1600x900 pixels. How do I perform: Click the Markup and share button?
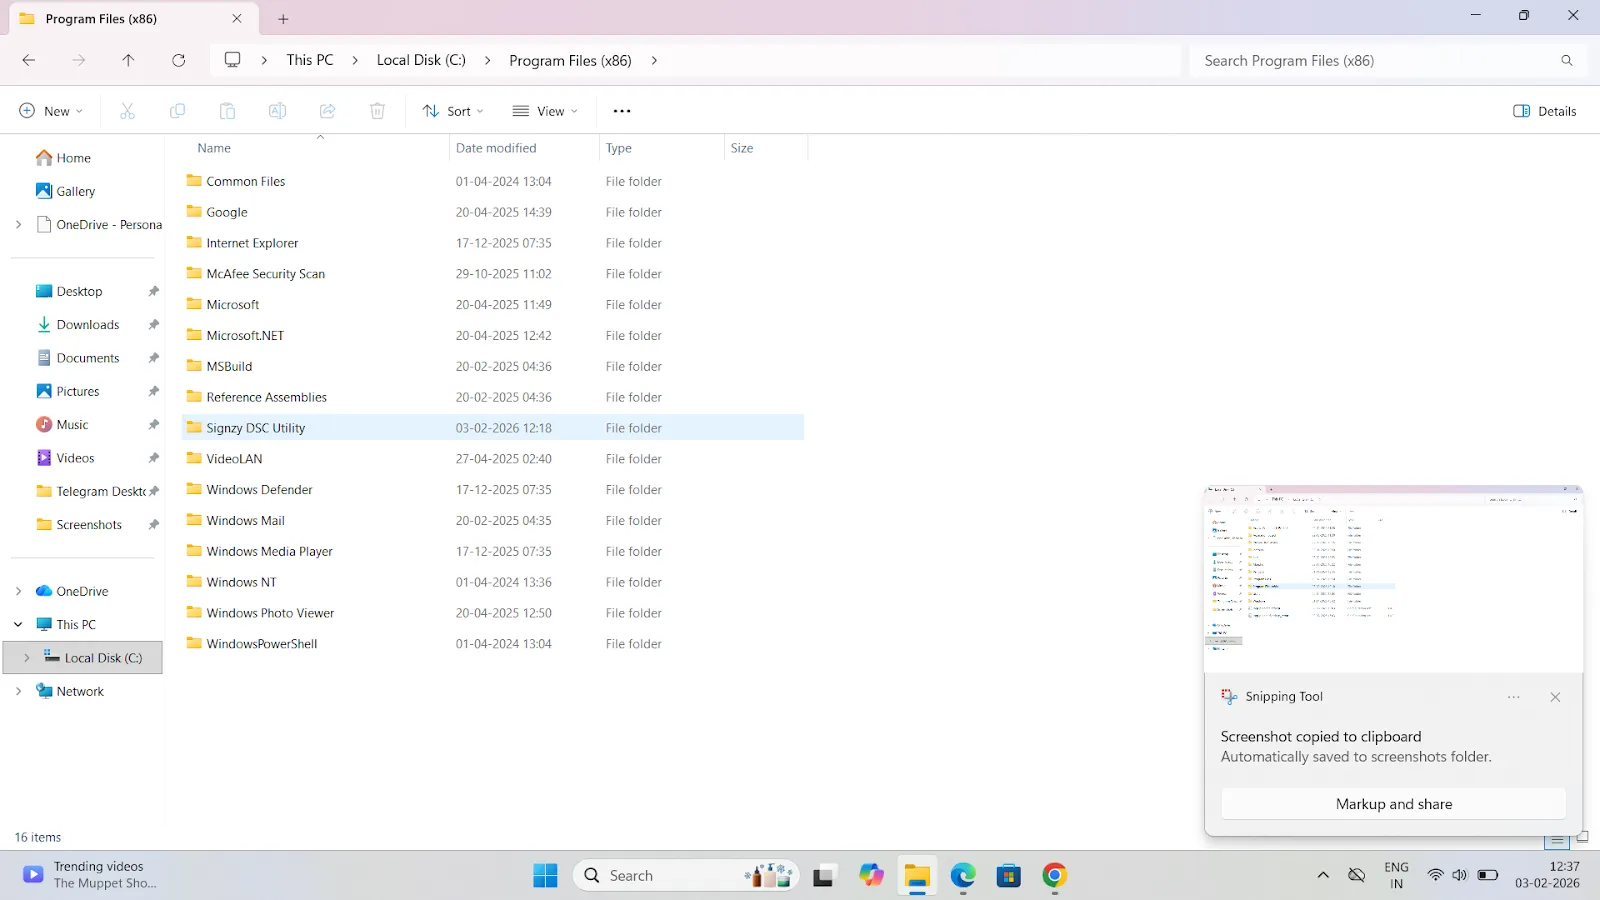1394,804
